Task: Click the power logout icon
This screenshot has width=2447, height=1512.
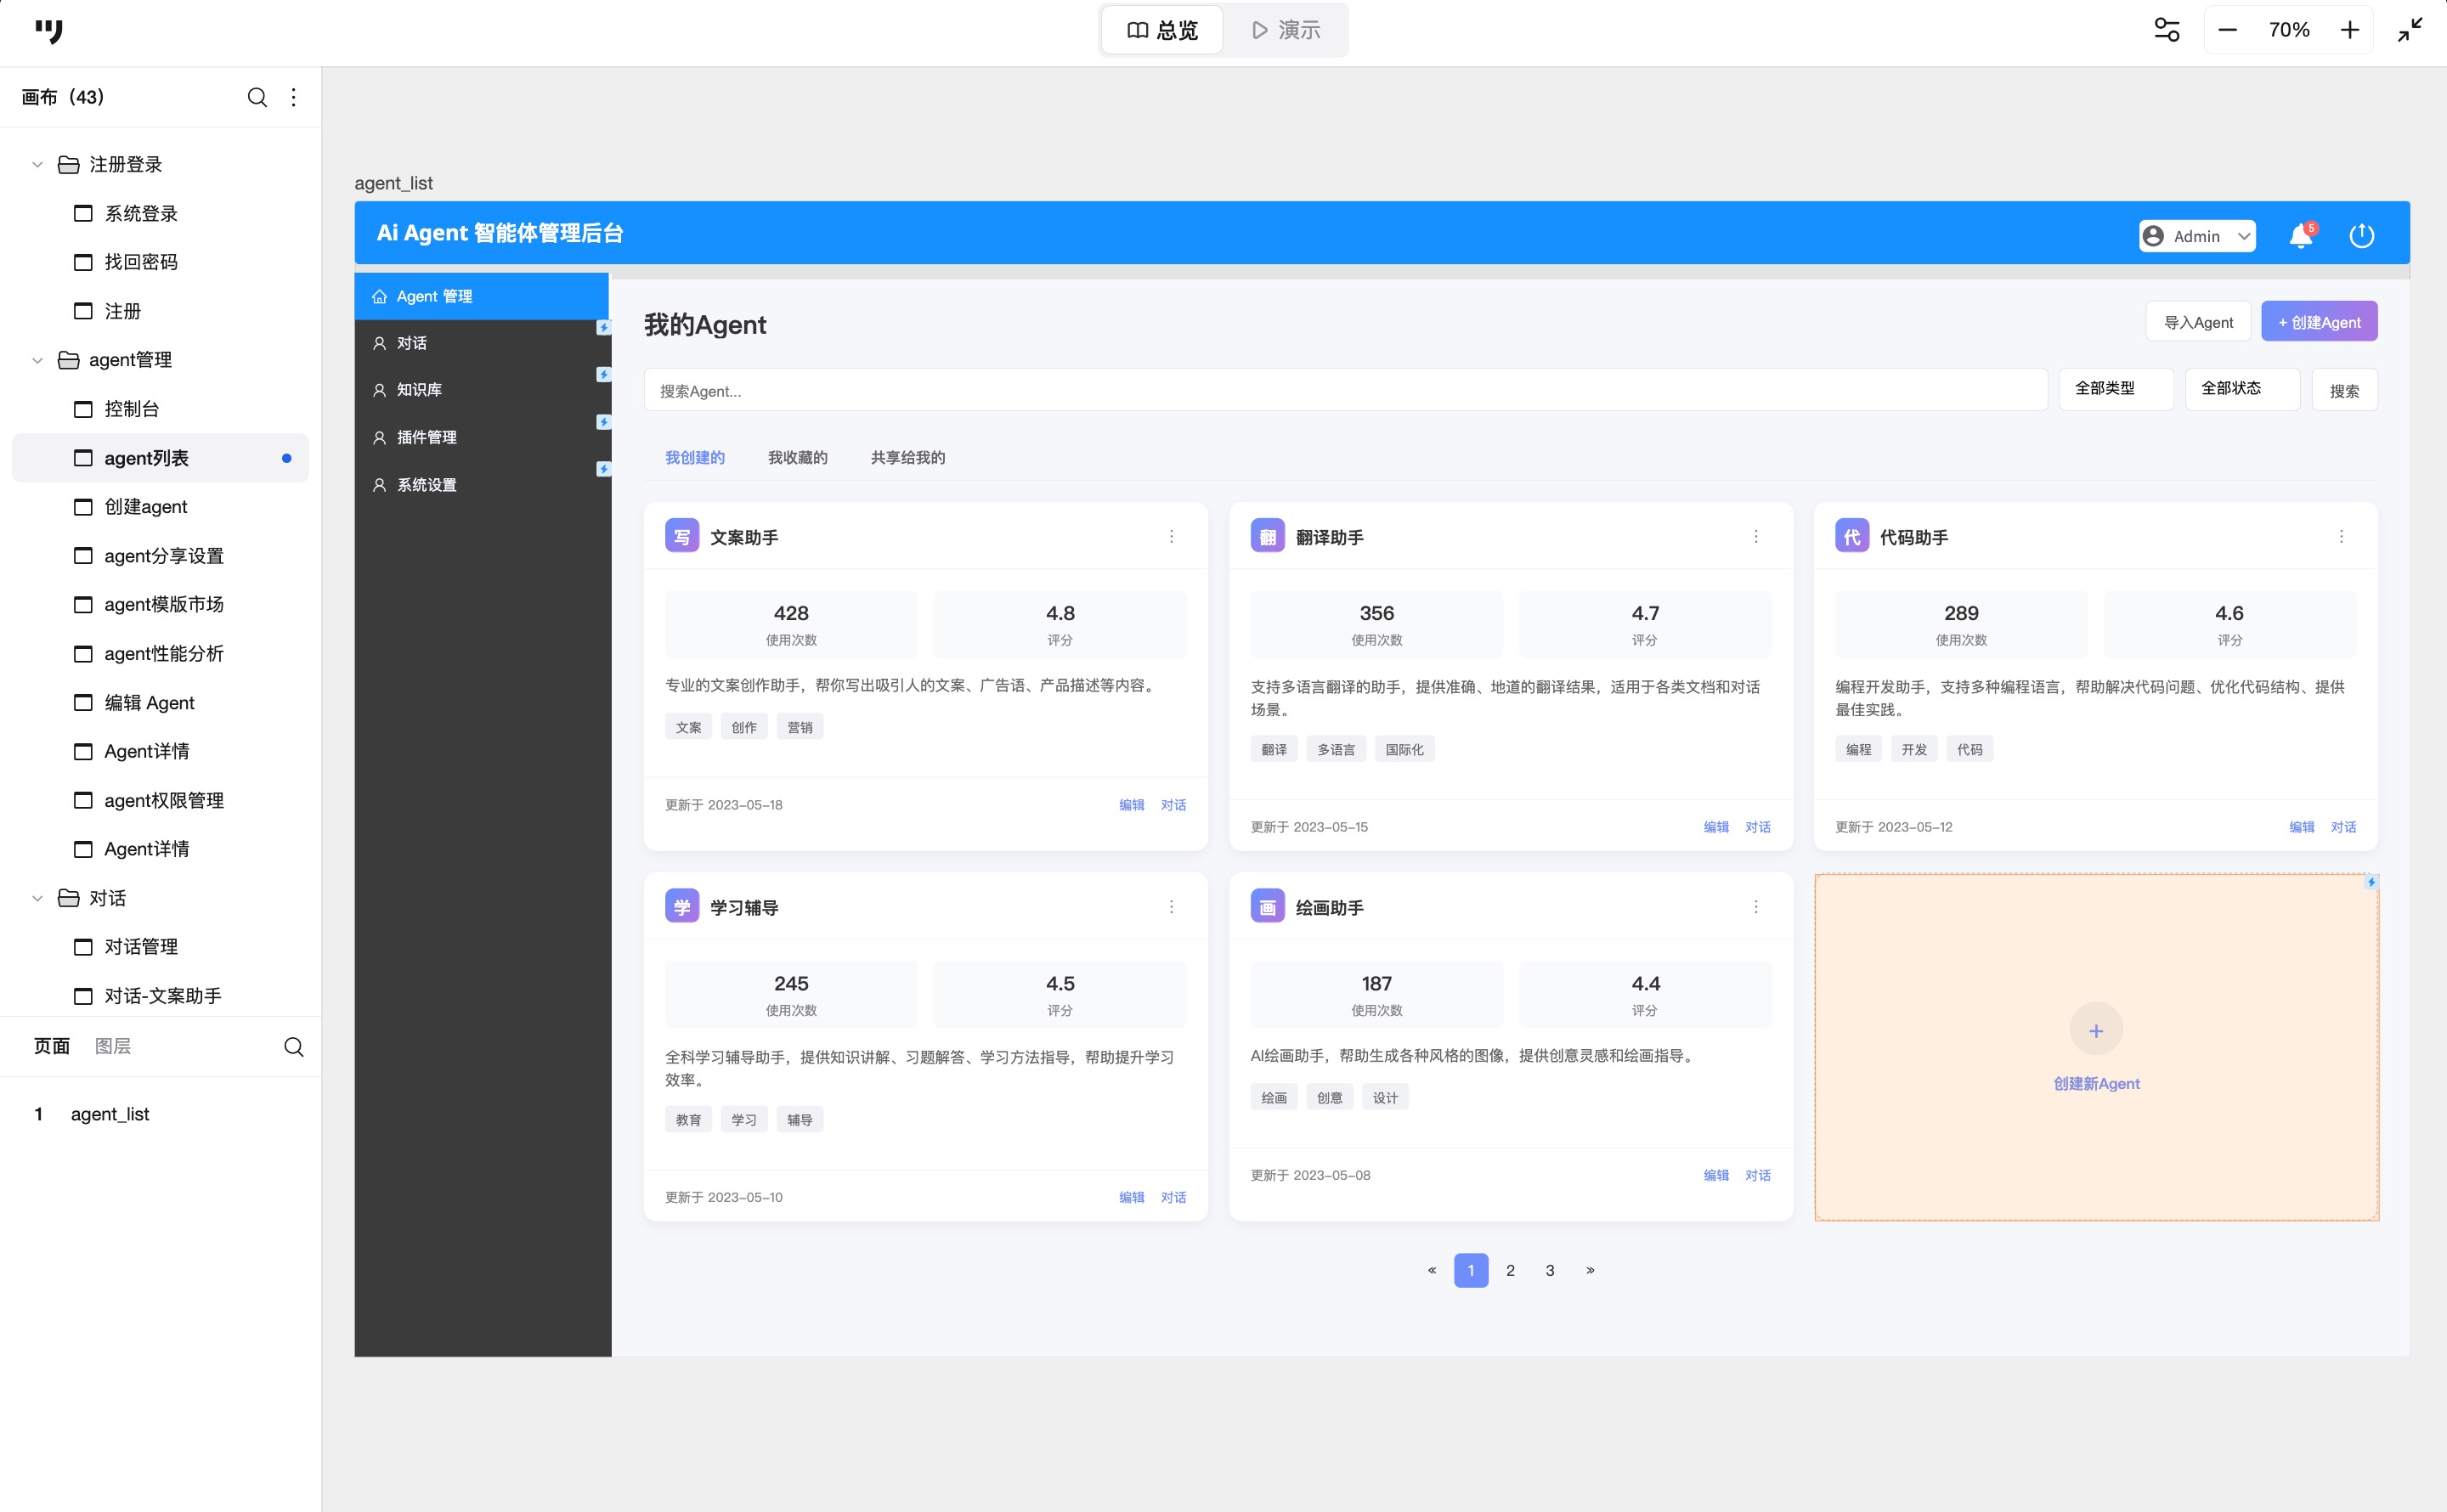Action: click(2361, 236)
